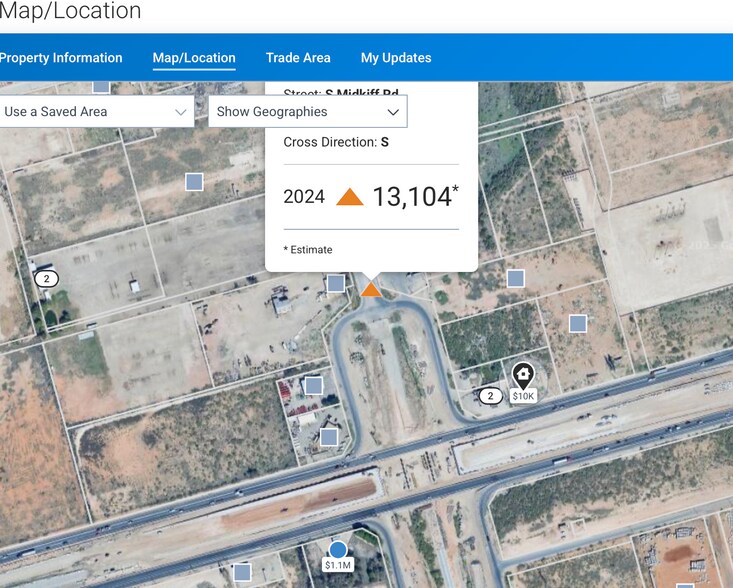Click the route 2 shield near left edge

tap(45, 278)
